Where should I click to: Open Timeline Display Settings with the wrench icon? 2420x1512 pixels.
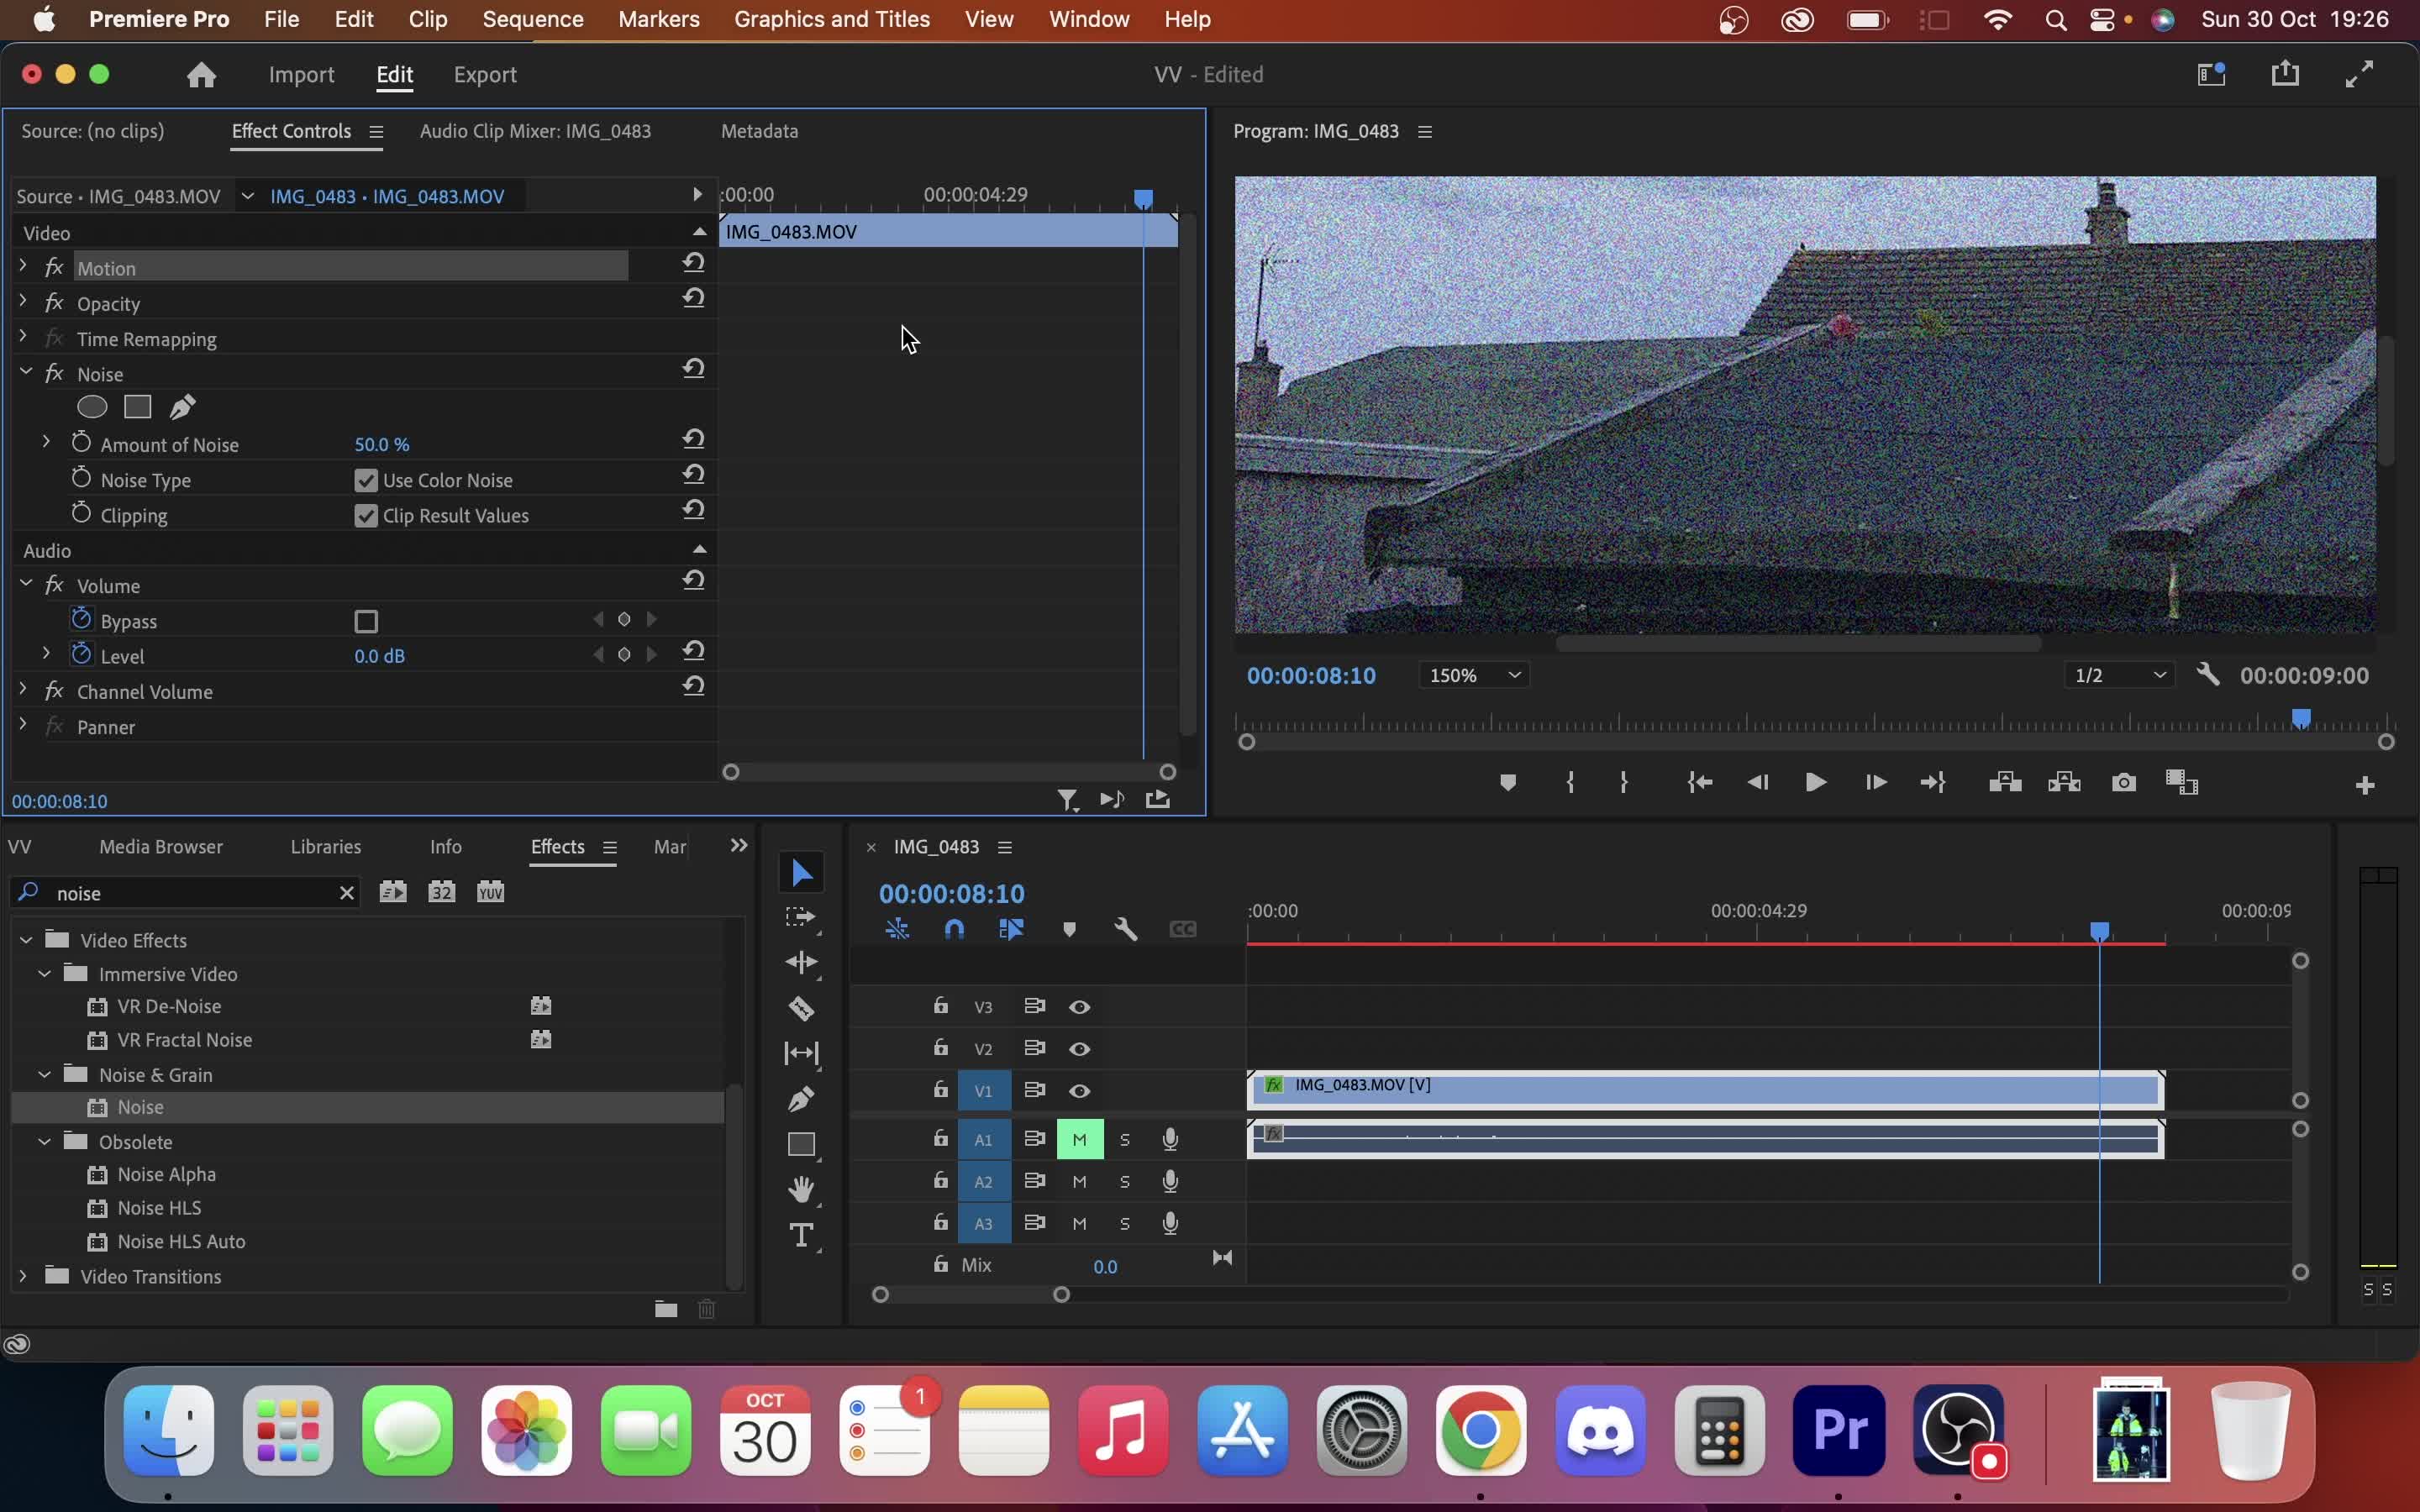(x=1126, y=928)
